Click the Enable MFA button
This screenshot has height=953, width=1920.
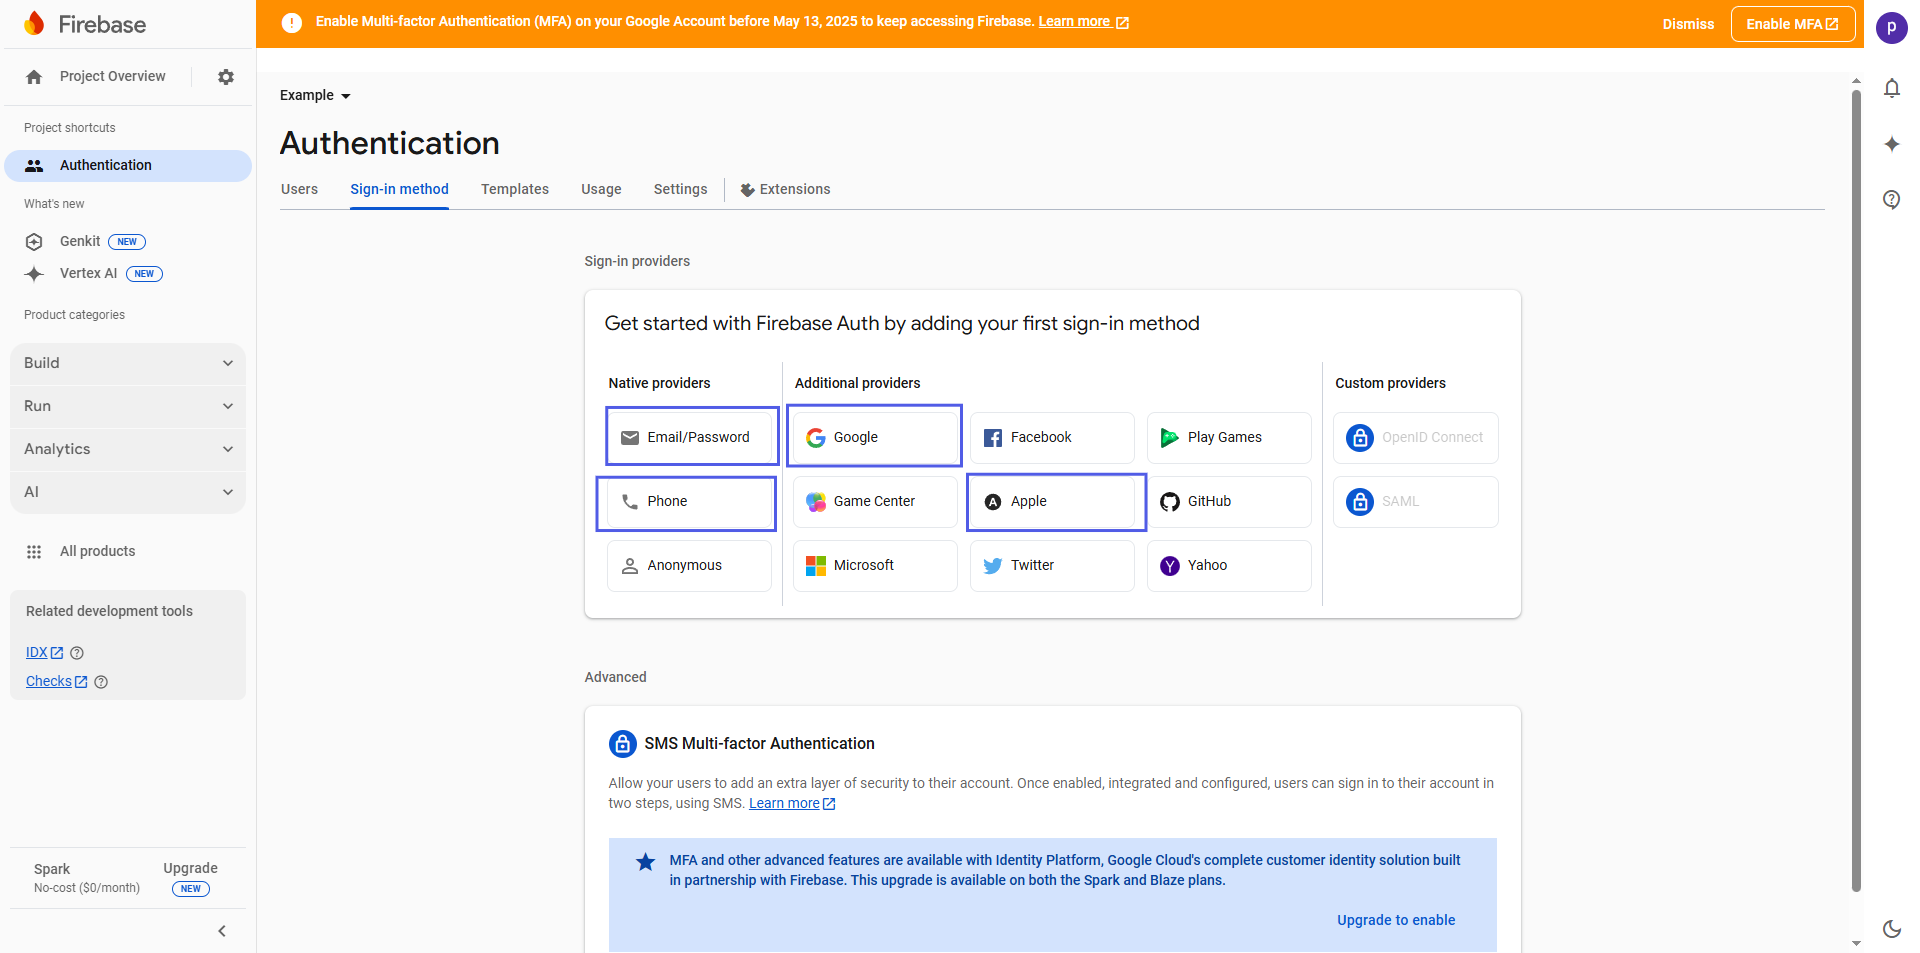(x=1792, y=24)
